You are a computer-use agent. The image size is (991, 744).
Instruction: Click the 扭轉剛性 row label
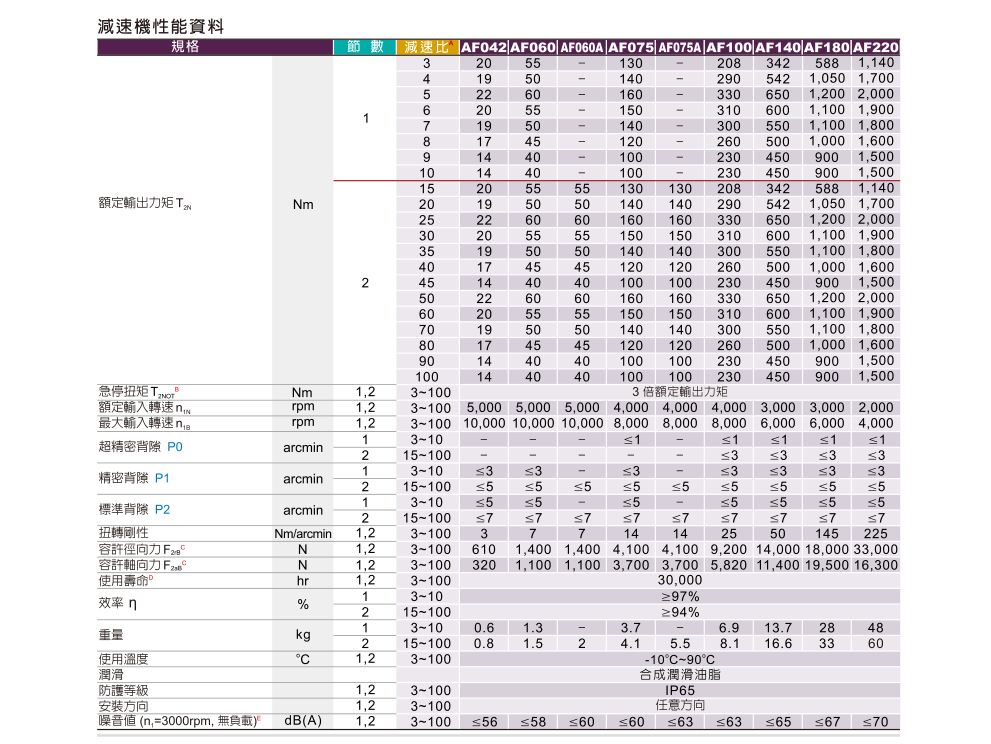point(124,533)
